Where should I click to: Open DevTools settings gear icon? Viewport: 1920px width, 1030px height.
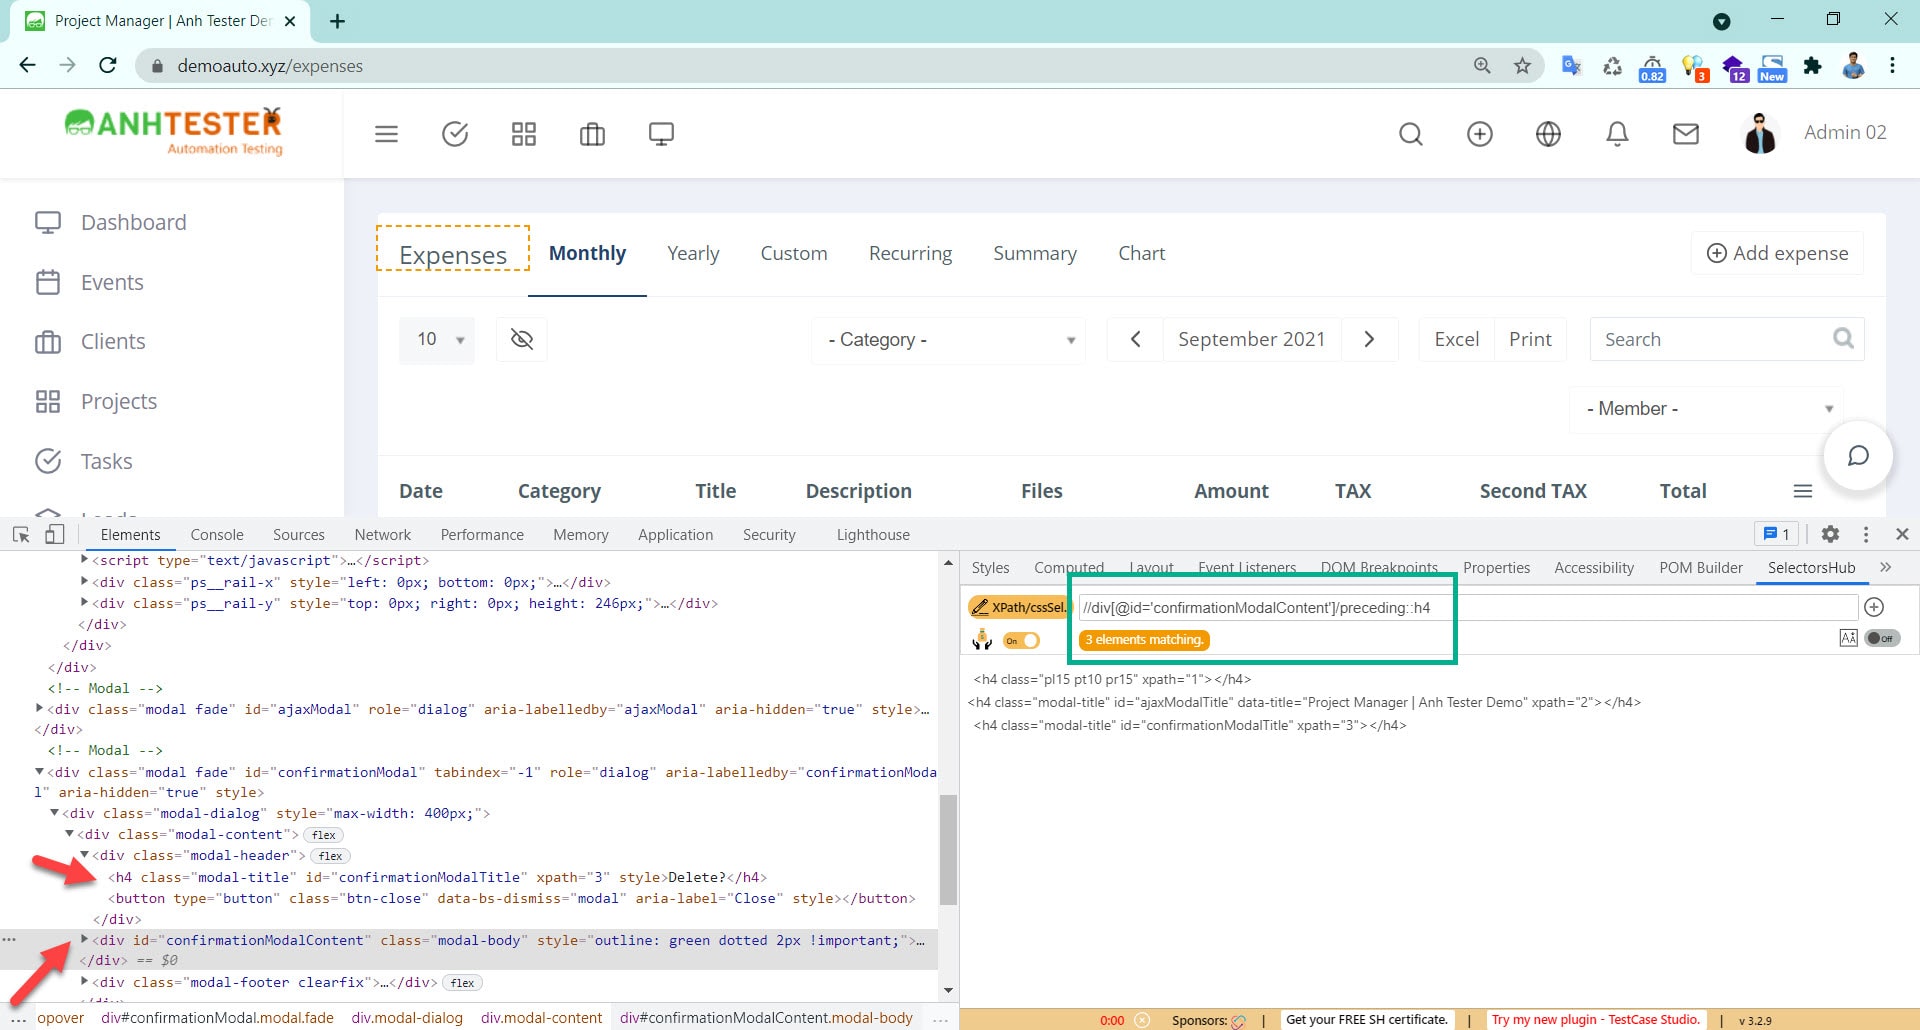(1830, 534)
